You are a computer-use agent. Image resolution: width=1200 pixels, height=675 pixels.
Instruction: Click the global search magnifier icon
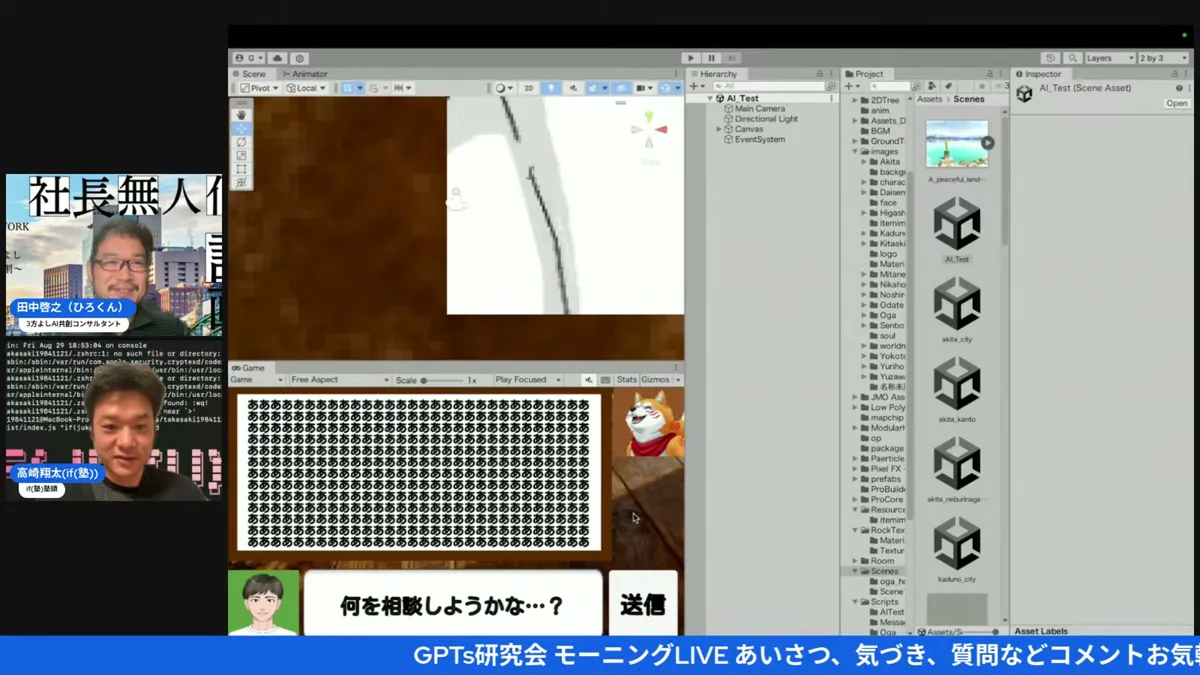(x=1072, y=59)
